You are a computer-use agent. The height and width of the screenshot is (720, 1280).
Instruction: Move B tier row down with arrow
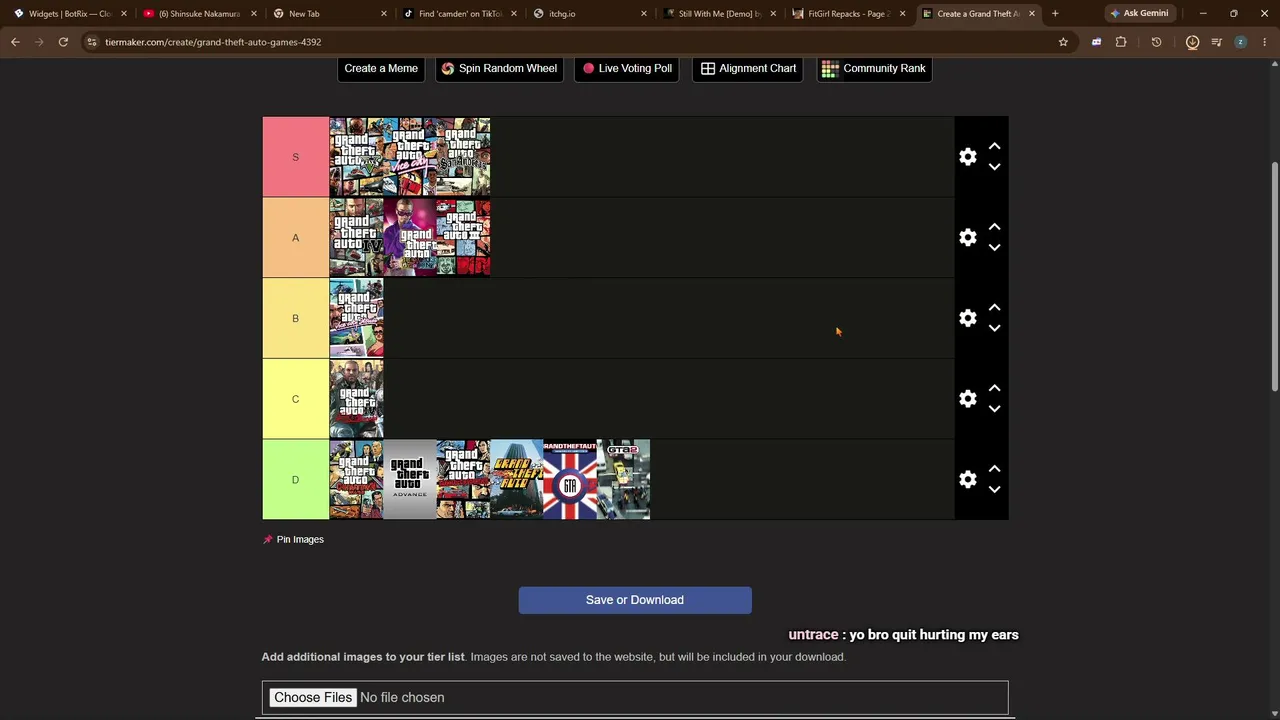pos(994,328)
